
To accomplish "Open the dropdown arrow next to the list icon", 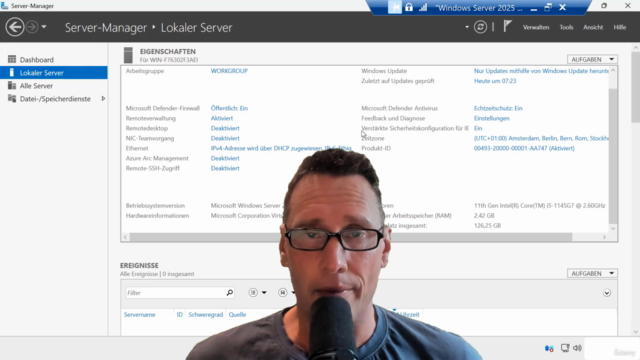I will click(x=264, y=293).
